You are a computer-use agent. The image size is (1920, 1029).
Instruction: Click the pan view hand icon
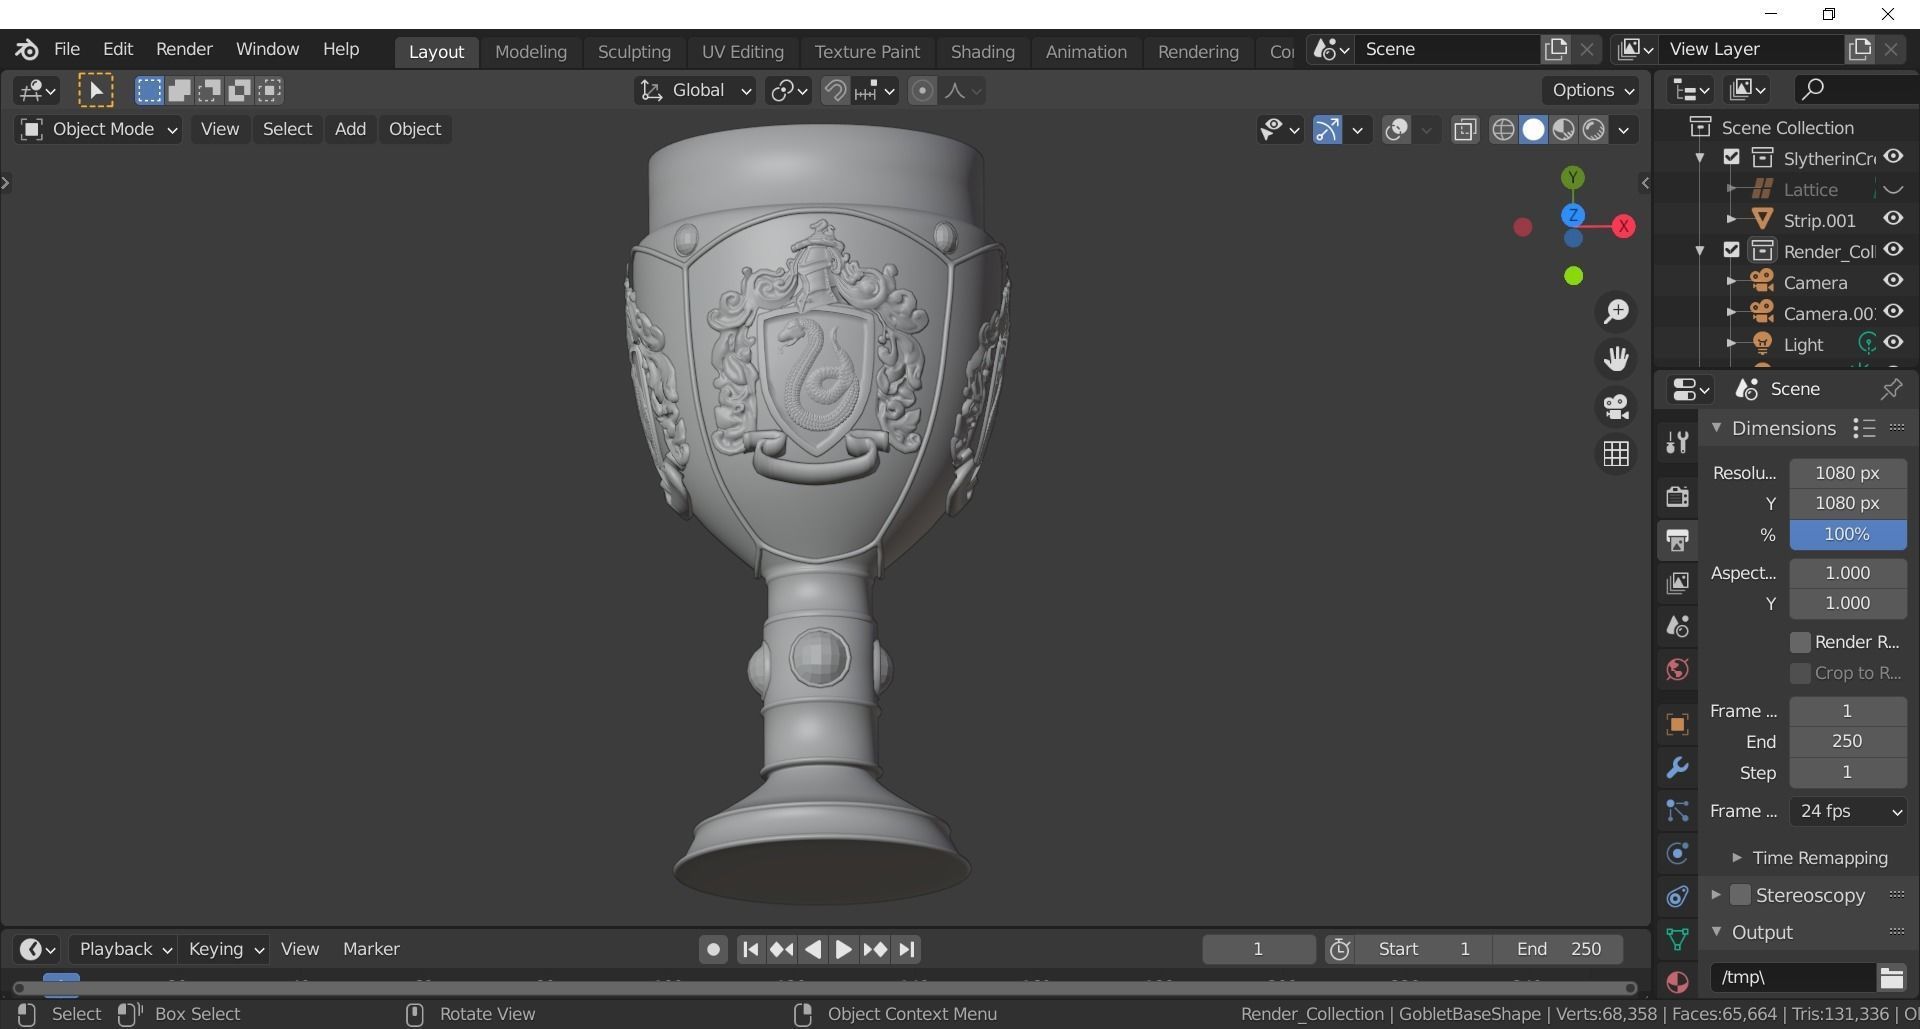pyautogui.click(x=1616, y=359)
